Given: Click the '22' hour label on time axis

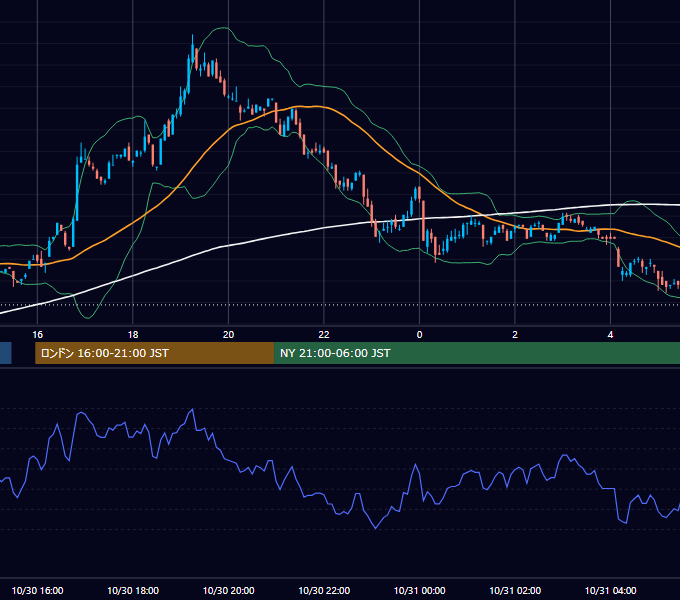Looking at the screenshot, I should 324,335.
